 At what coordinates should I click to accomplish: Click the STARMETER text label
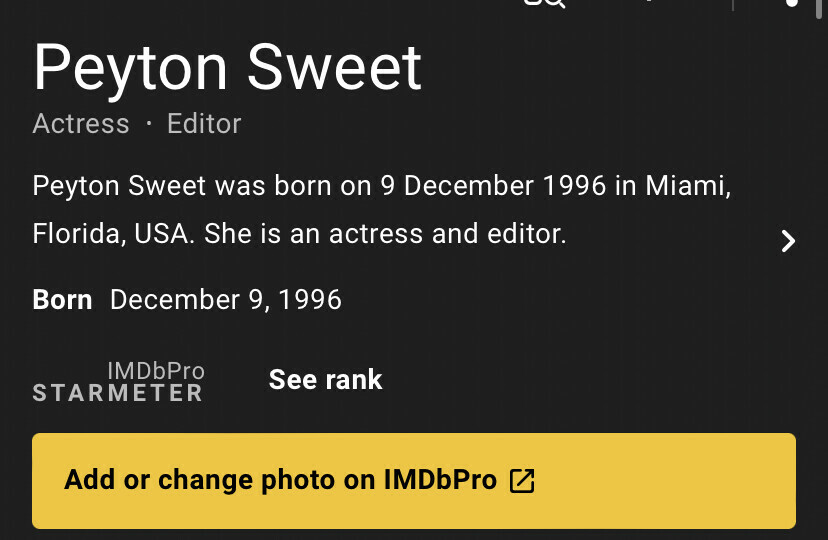click(x=118, y=393)
